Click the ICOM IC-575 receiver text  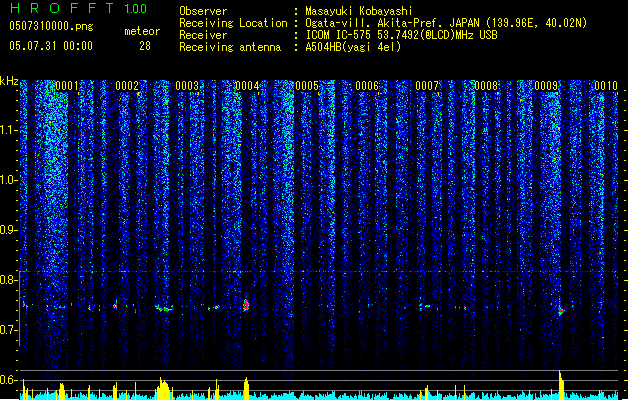pyautogui.click(x=401, y=35)
